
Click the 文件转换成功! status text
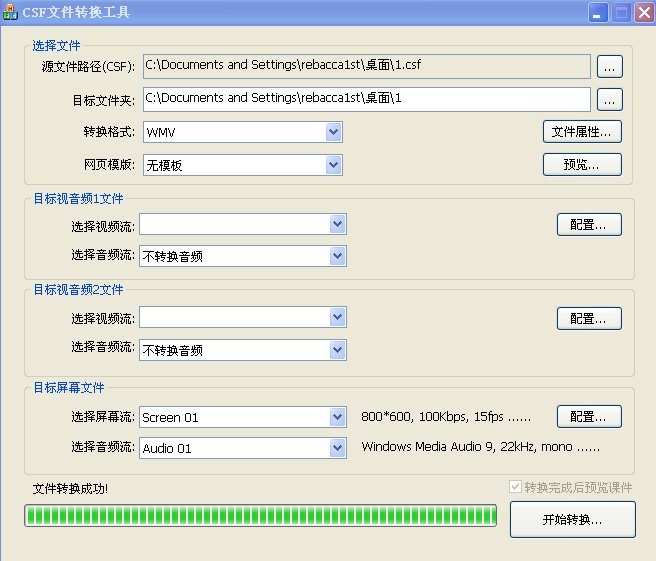pos(70,488)
